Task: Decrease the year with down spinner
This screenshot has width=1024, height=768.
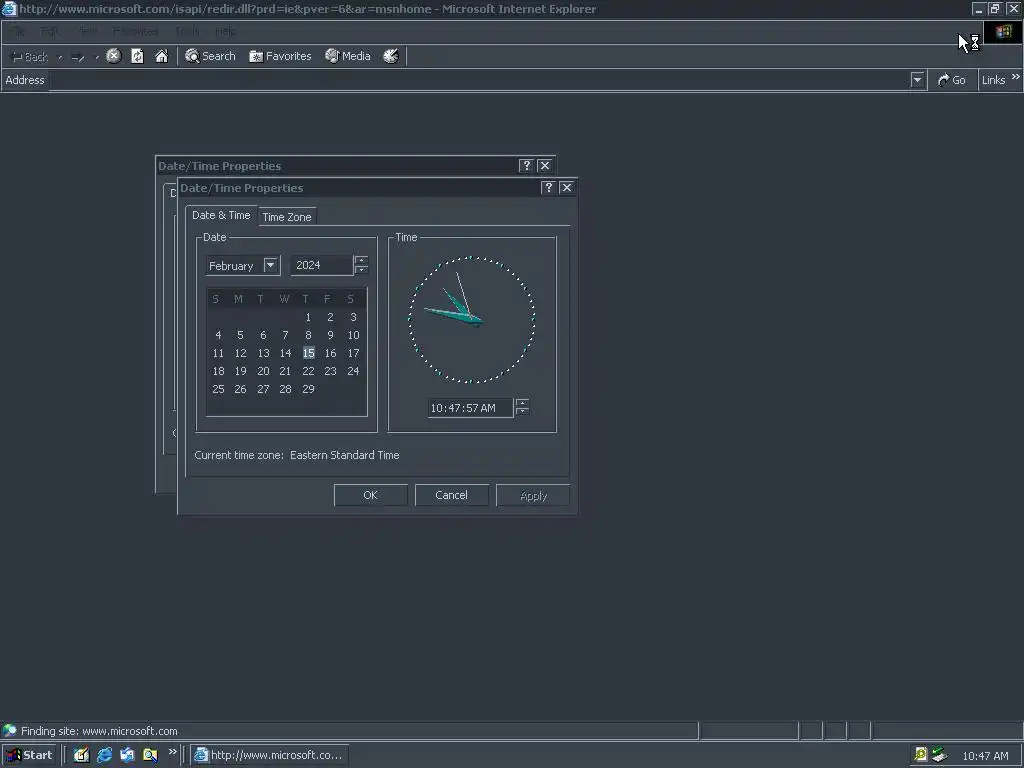Action: 360,269
